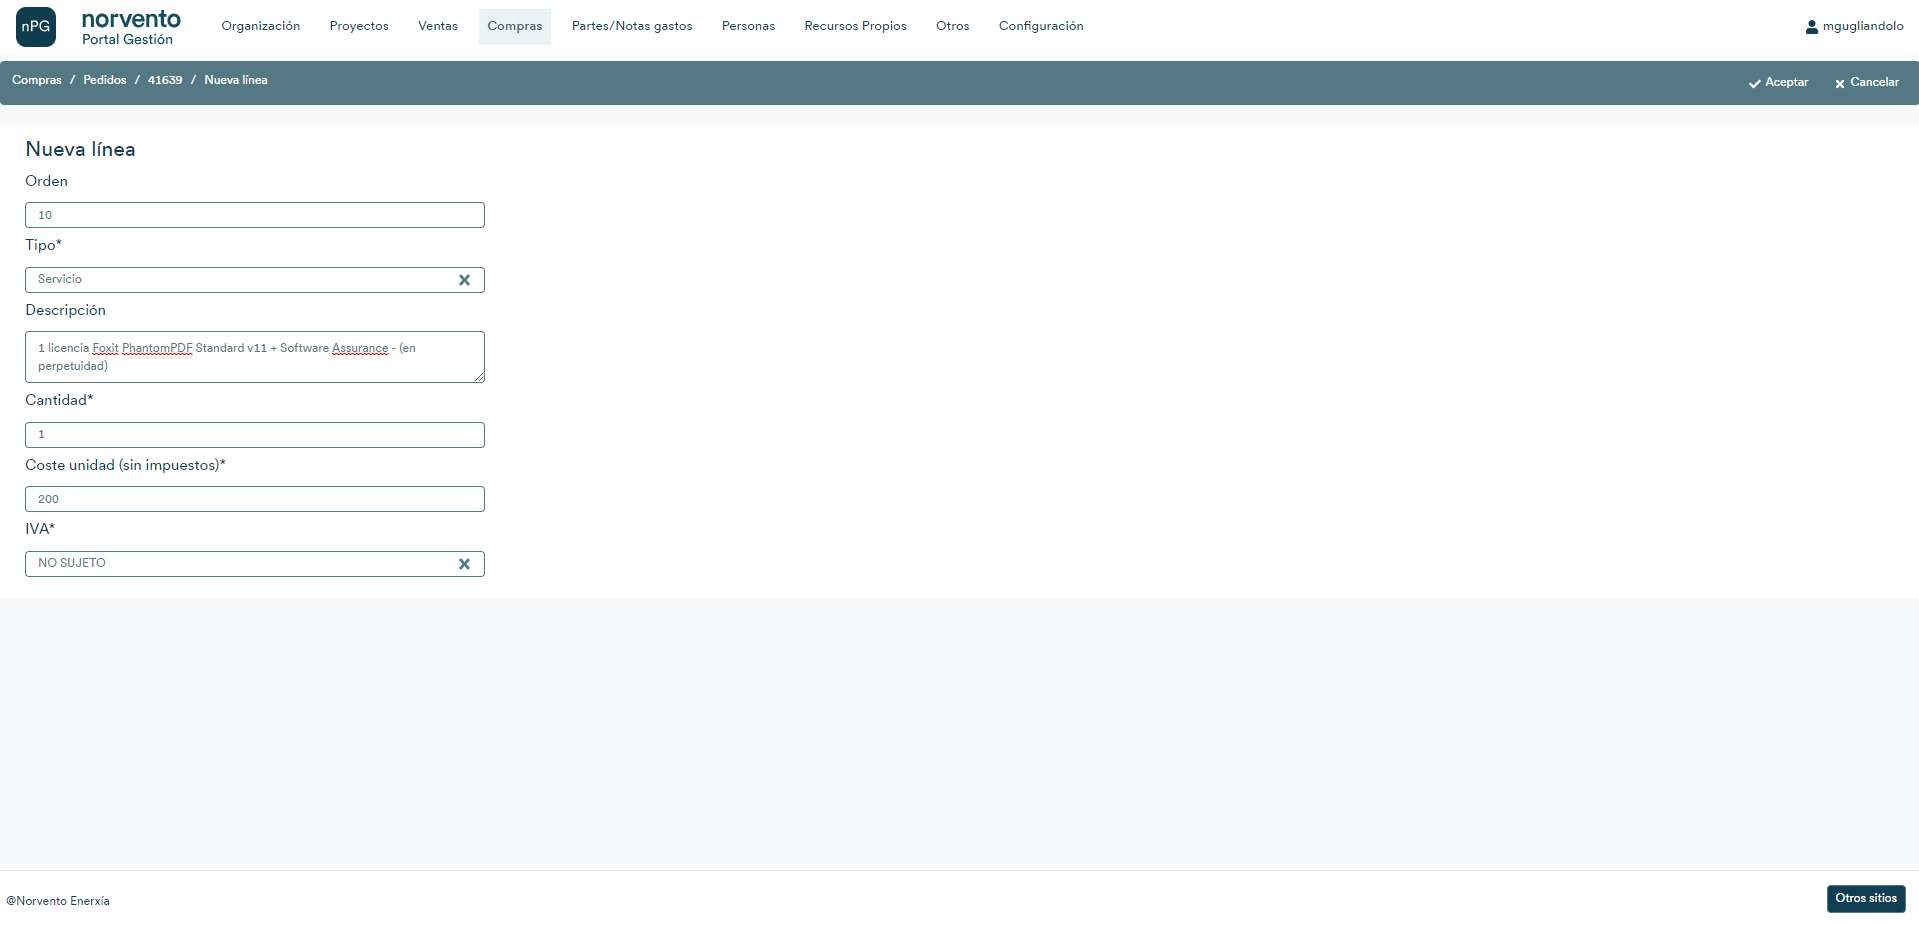This screenshot has height=926, width=1919.
Task: Click the Descripción textarea resize handle
Action: pyautogui.click(x=479, y=377)
